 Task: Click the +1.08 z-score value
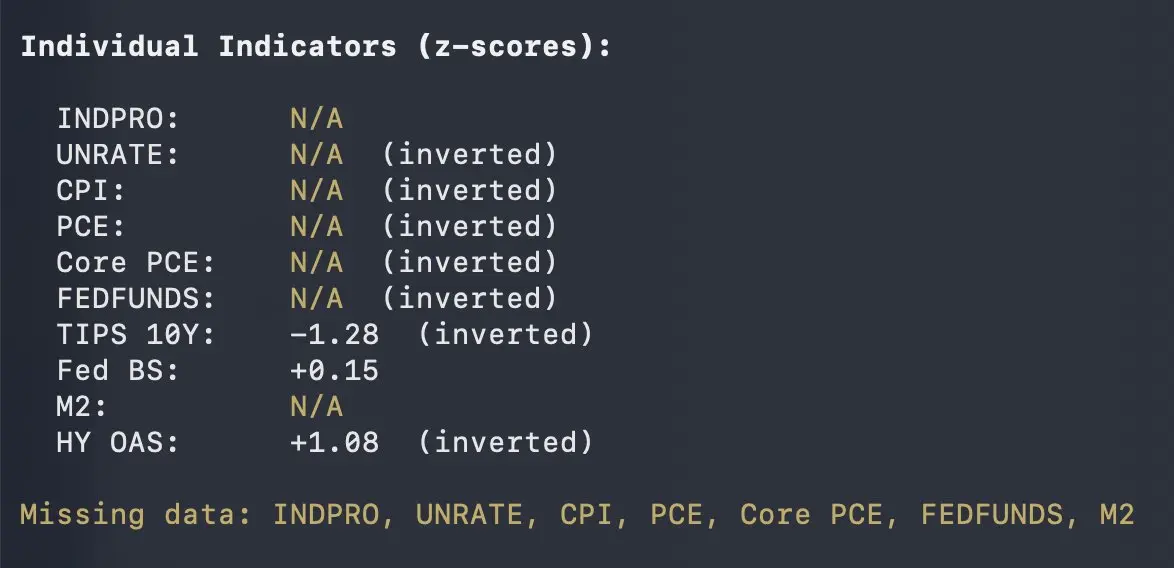(x=334, y=443)
